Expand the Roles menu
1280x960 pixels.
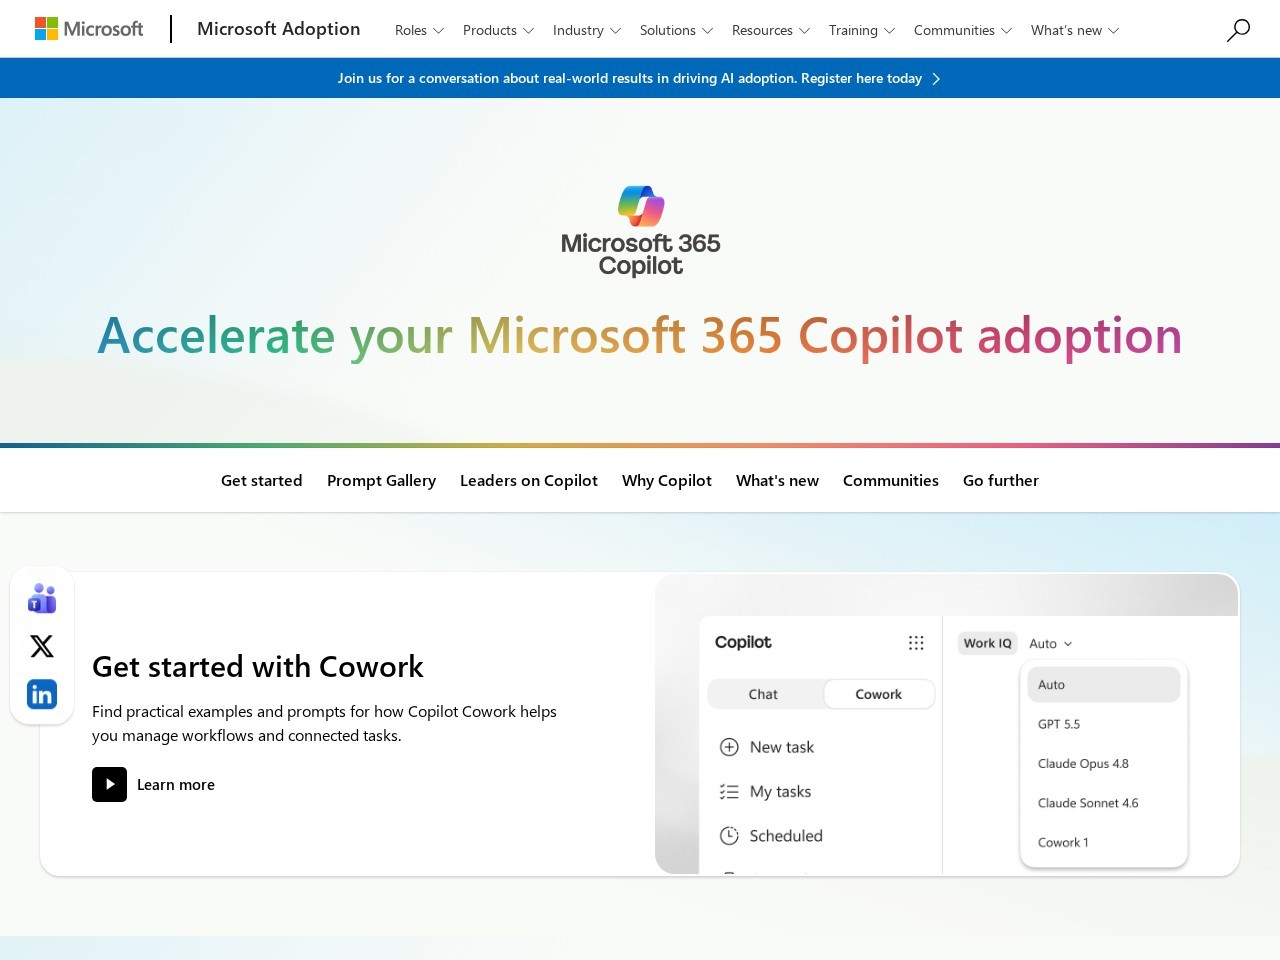pos(419,30)
